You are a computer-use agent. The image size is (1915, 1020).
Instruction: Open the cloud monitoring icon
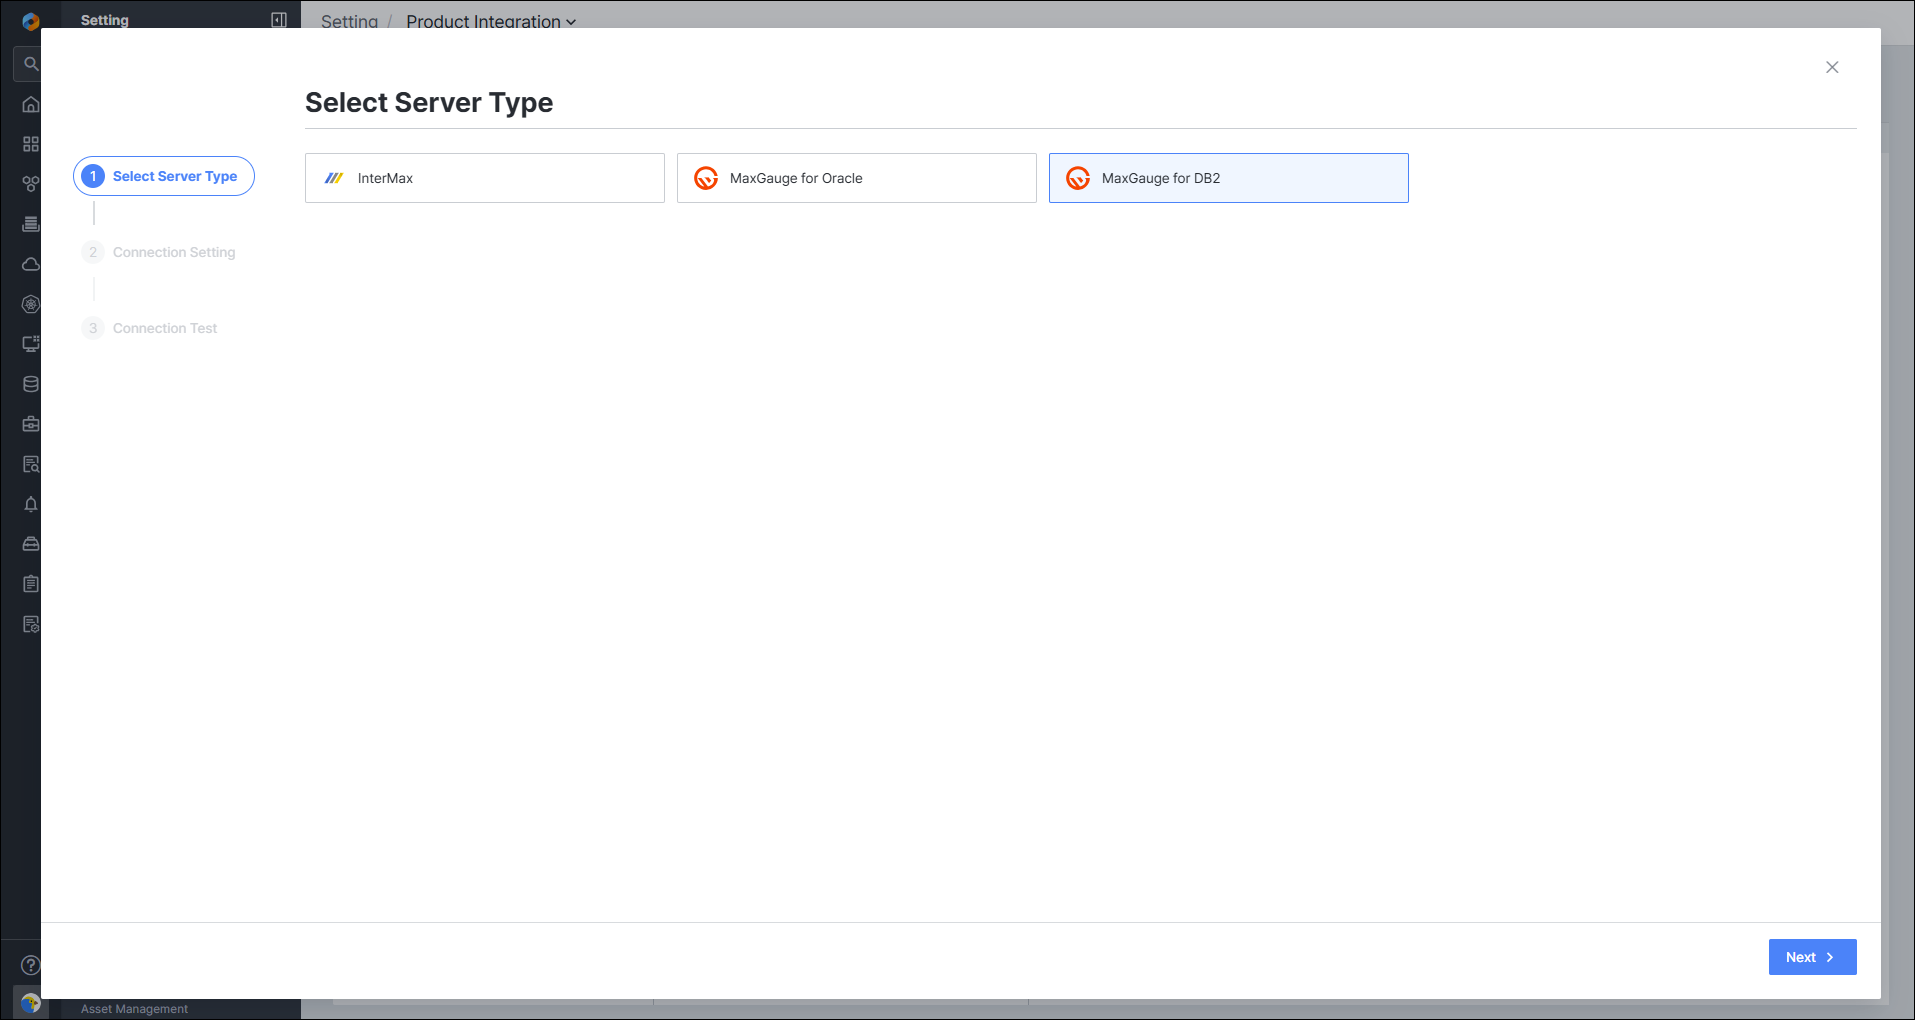point(31,264)
